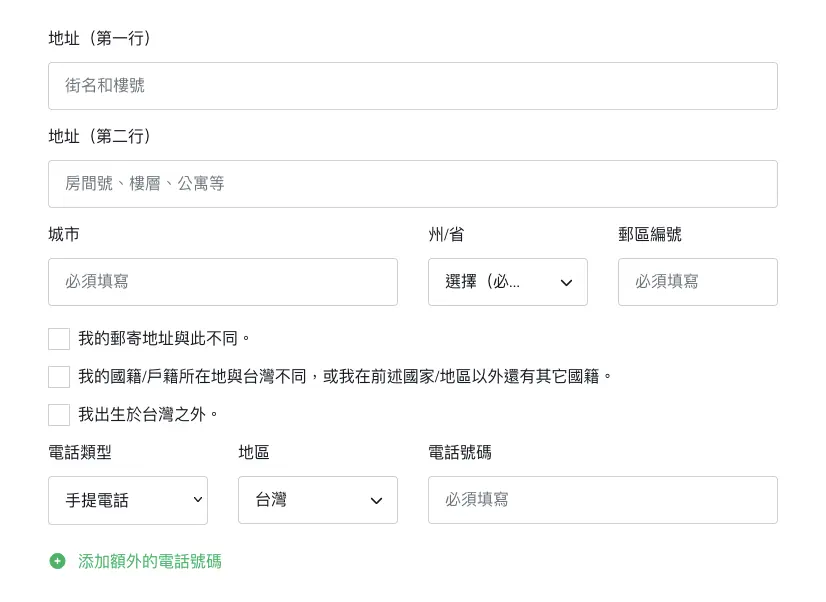Screen dimensions: 826x602
Task: Click the 郵區編號 label text
Action: 649,234
